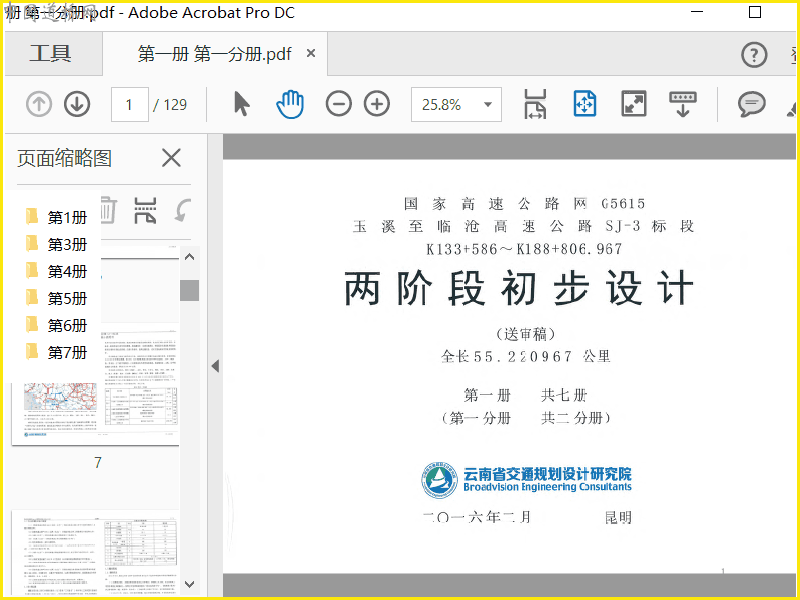Click the (送审稿) text on page
The height and width of the screenshot is (600, 800).
click(525, 334)
